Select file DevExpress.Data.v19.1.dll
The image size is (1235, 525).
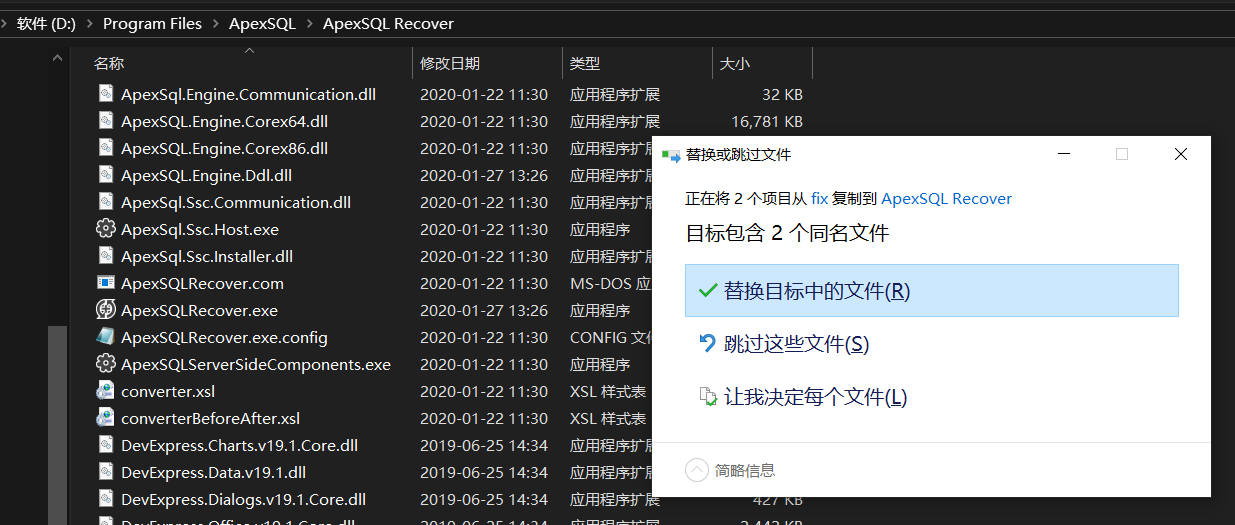point(213,473)
